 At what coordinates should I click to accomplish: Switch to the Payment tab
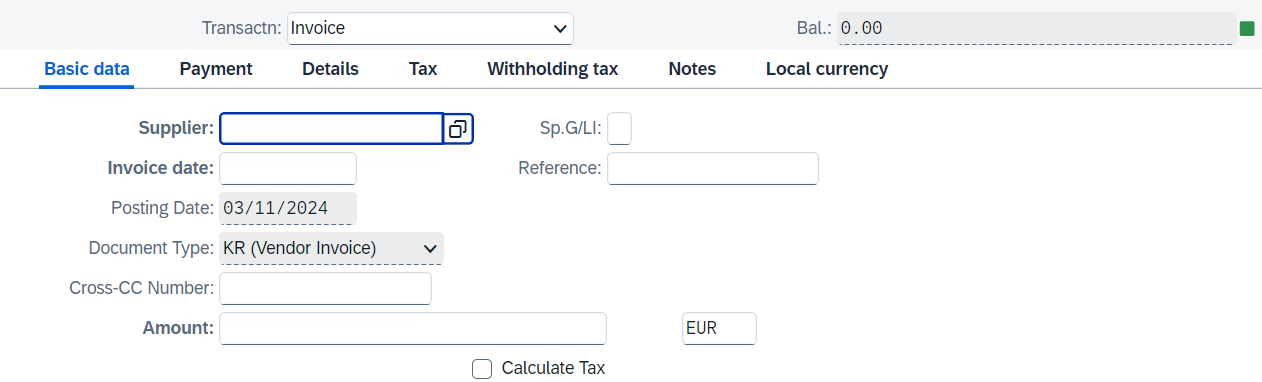tap(216, 69)
